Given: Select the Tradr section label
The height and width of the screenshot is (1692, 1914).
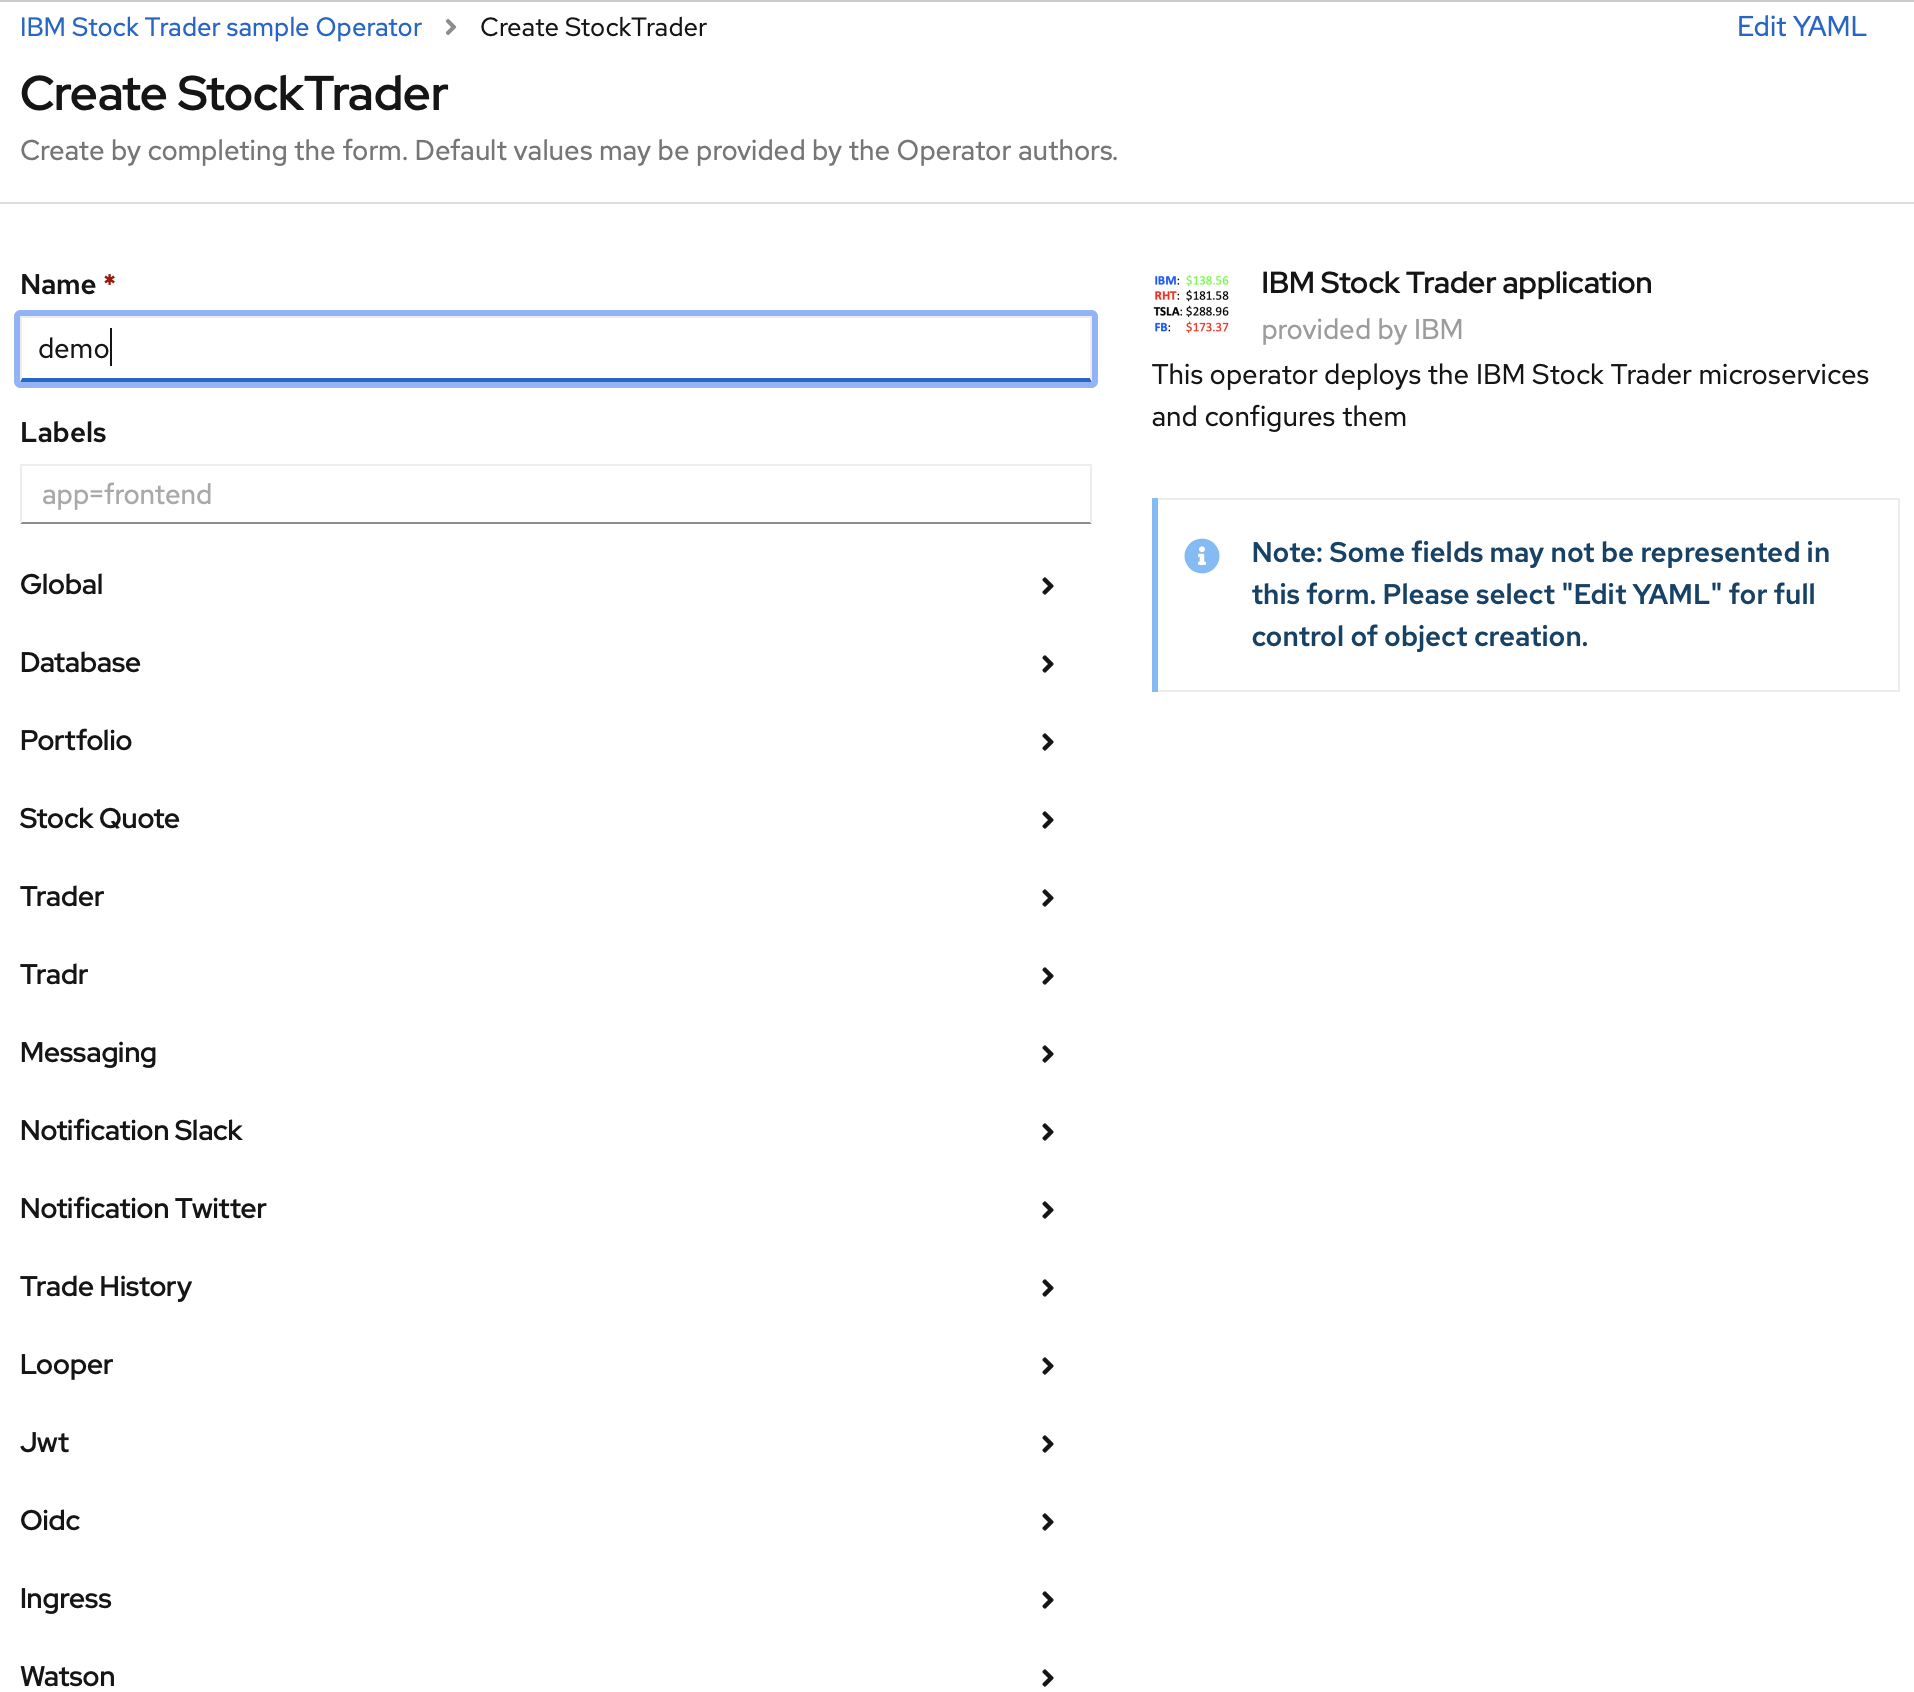Looking at the screenshot, I should point(54,974).
